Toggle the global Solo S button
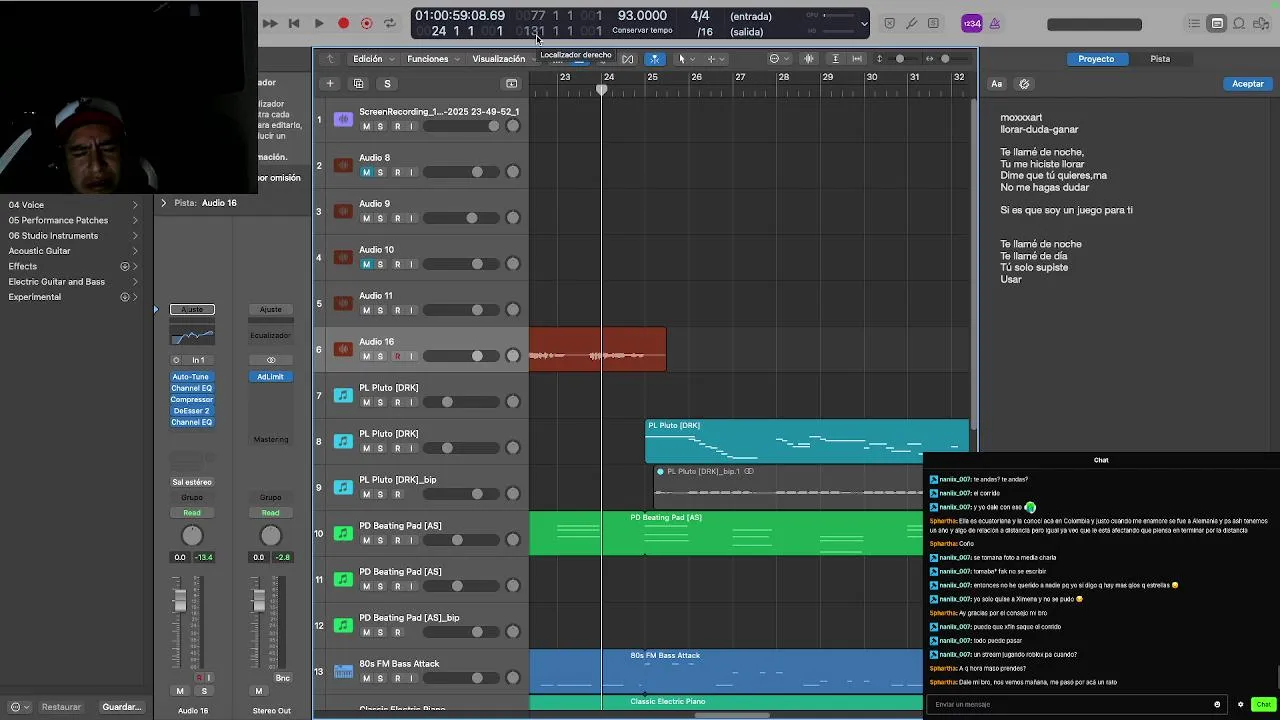1280x720 pixels. tap(388, 84)
